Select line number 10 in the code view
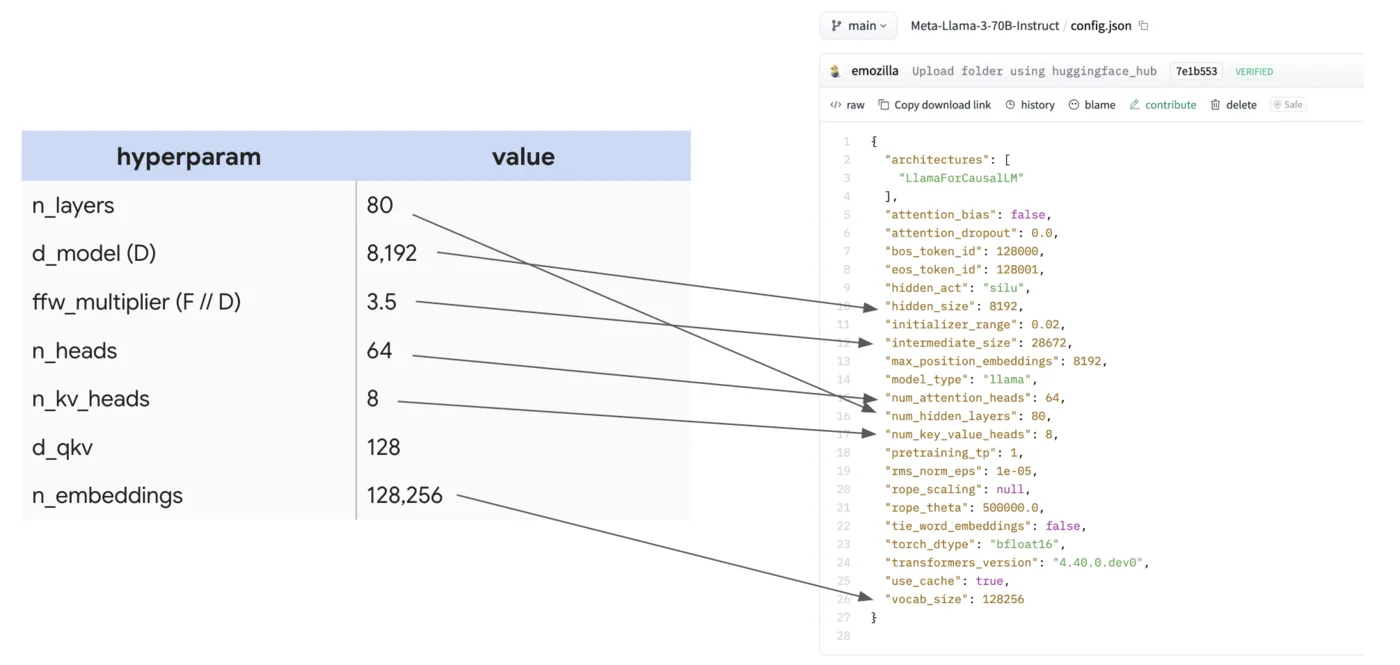 tap(845, 306)
